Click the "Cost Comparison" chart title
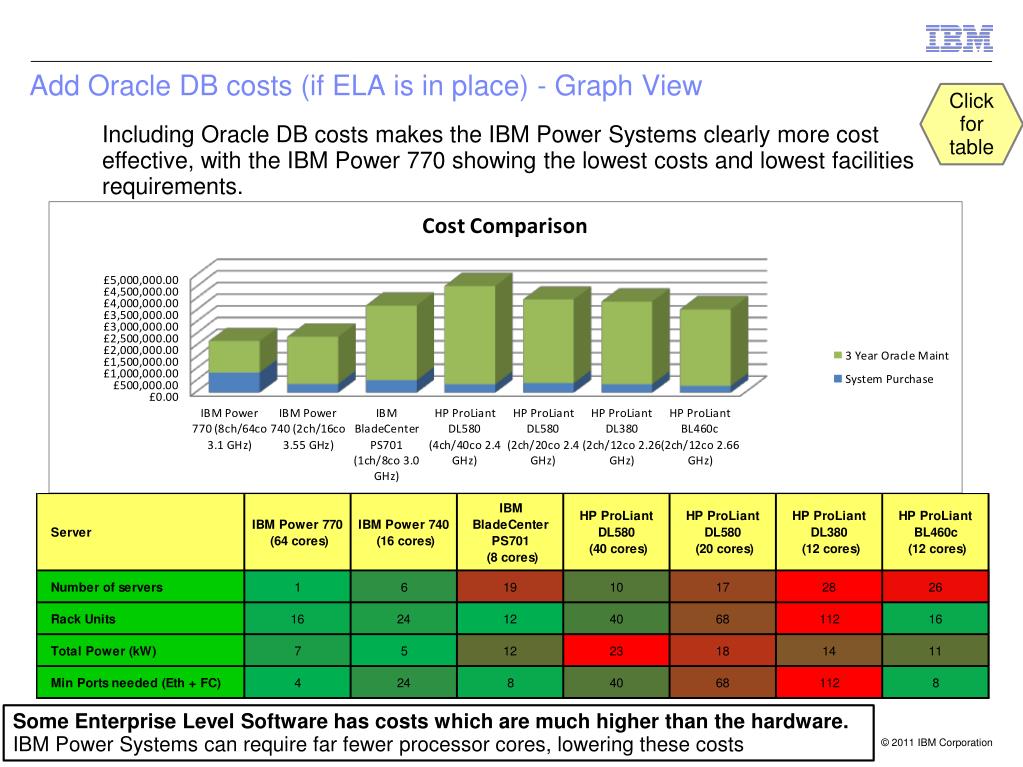Screen dimensions: 1023x767 504,226
